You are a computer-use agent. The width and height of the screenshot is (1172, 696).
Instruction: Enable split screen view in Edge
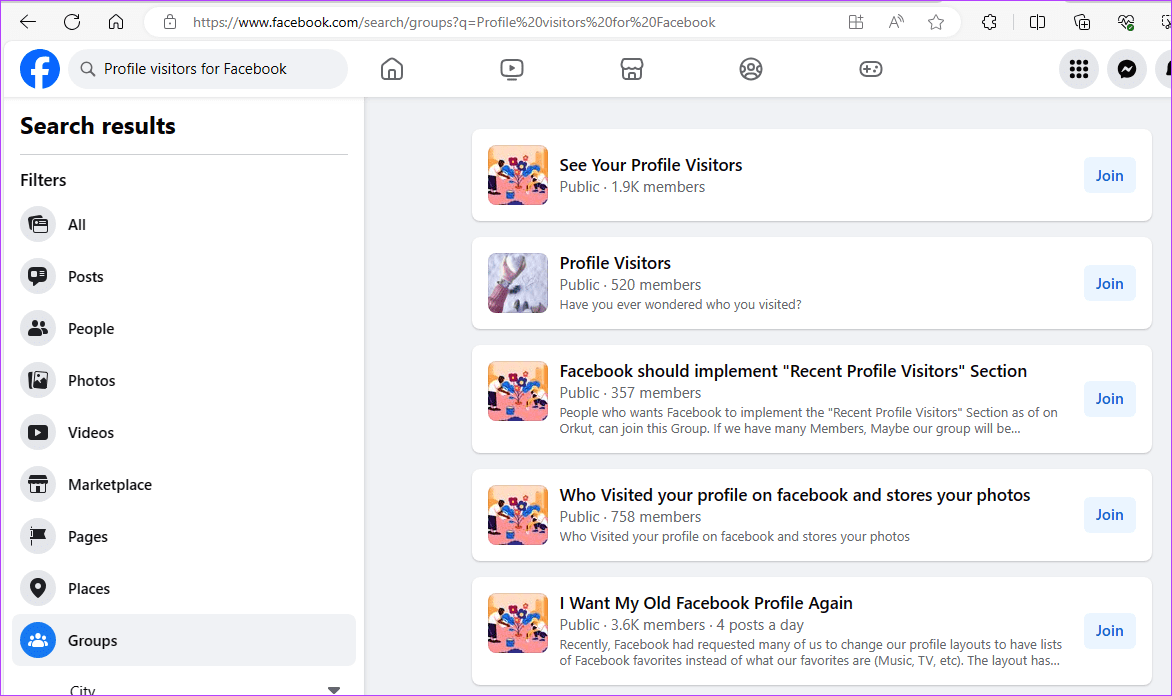[x=1037, y=21]
